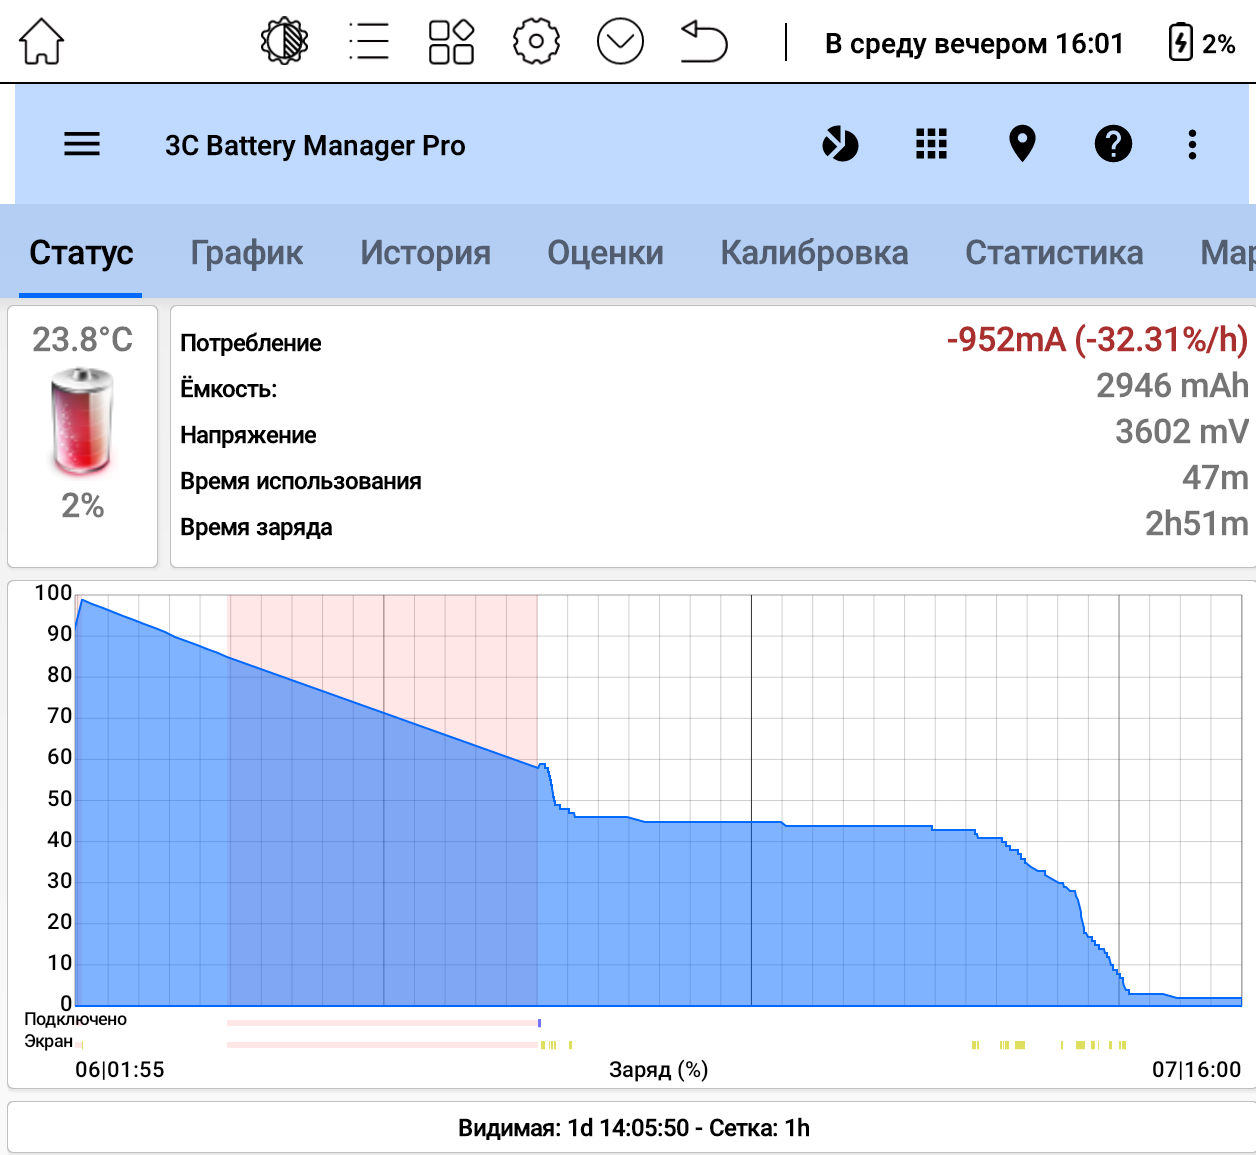Switch to the Калибровка tab
Viewport: 1256px width, 1155px height.
pos(814,253)
